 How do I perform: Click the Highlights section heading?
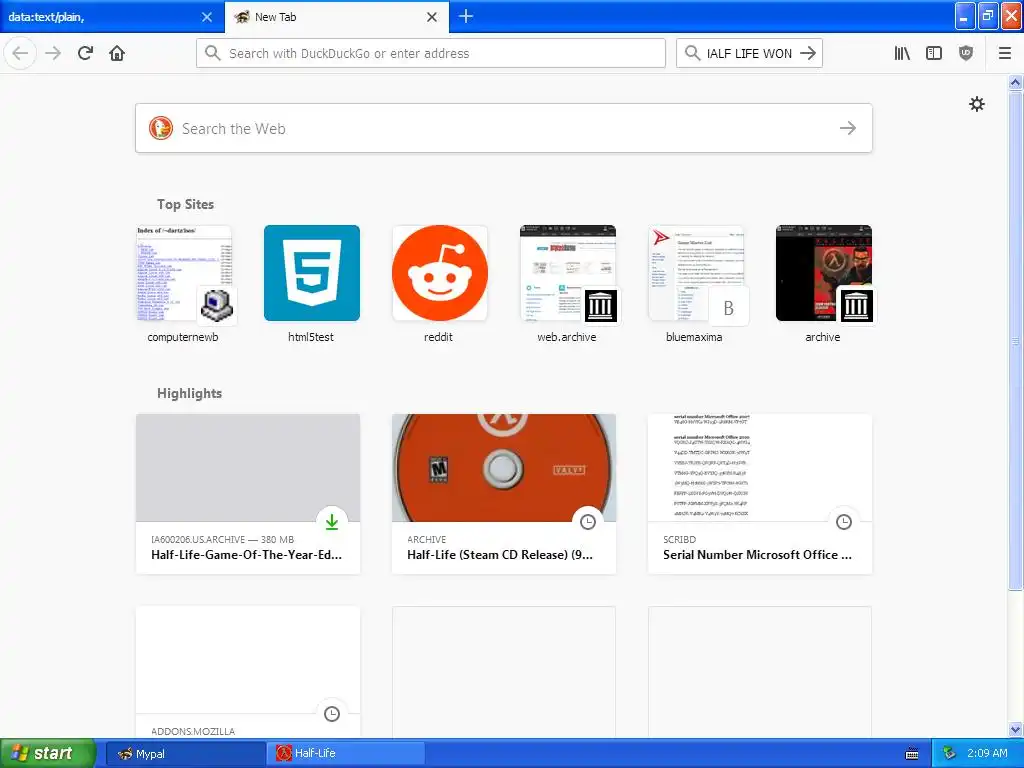pyautogui.click(x=189, y=393)
